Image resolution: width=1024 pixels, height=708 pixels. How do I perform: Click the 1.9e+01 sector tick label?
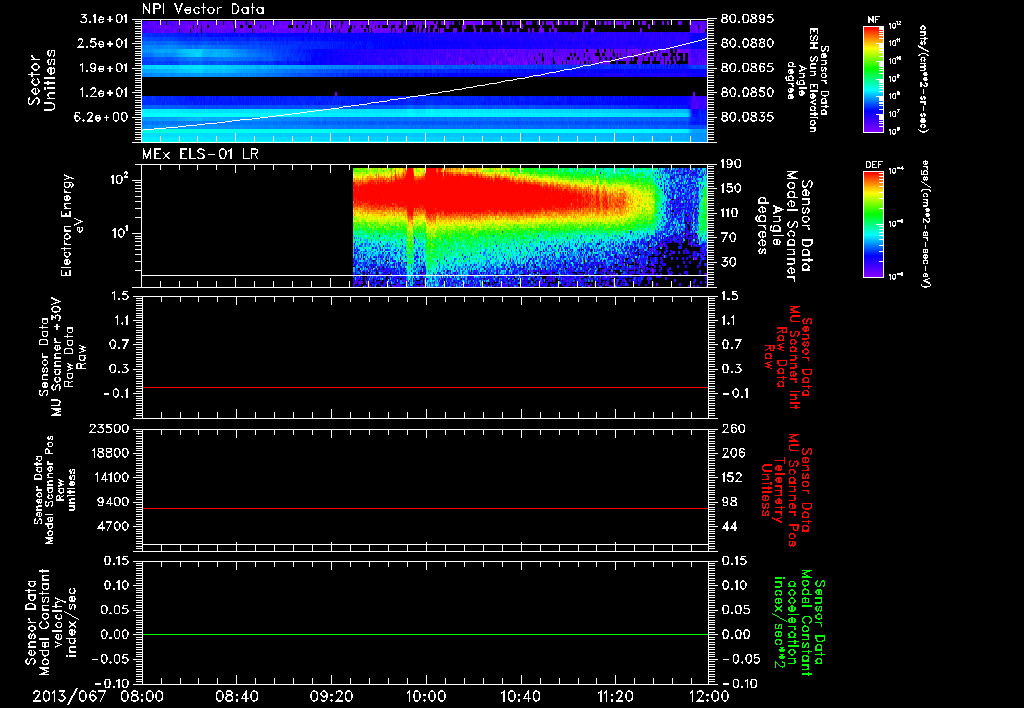click(104, 68)
